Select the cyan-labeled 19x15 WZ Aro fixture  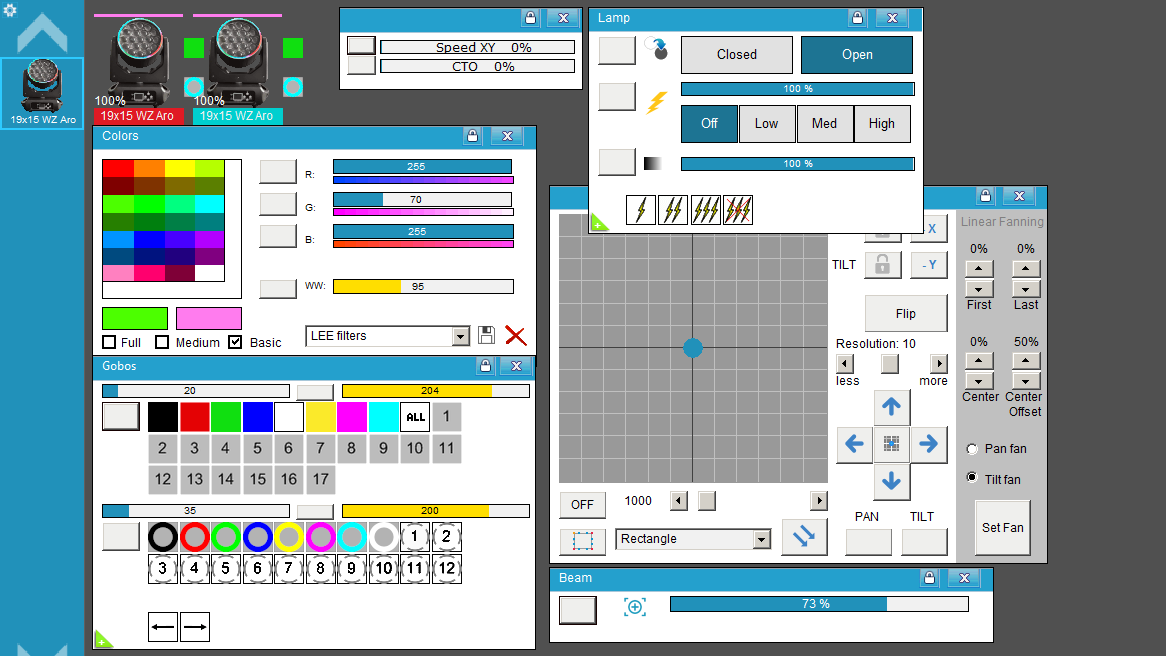(x=236, y=71)
